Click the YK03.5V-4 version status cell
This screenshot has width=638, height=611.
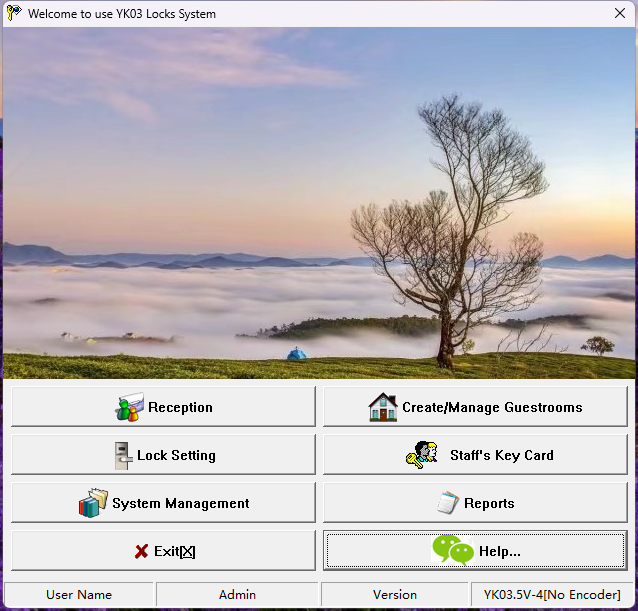tap(553, 595)
